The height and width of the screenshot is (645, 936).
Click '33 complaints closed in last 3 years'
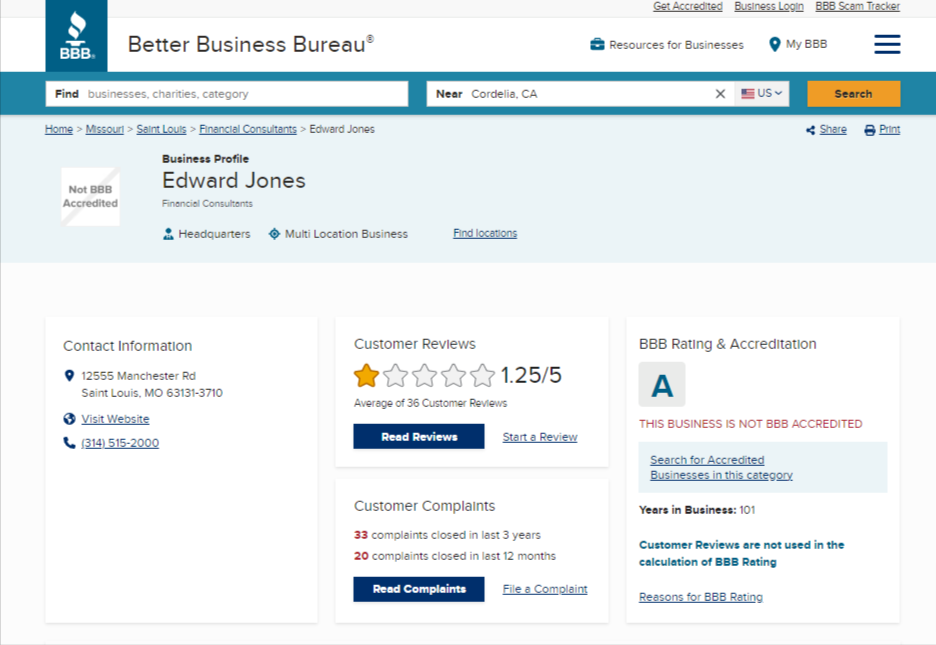tap(447, 535)
